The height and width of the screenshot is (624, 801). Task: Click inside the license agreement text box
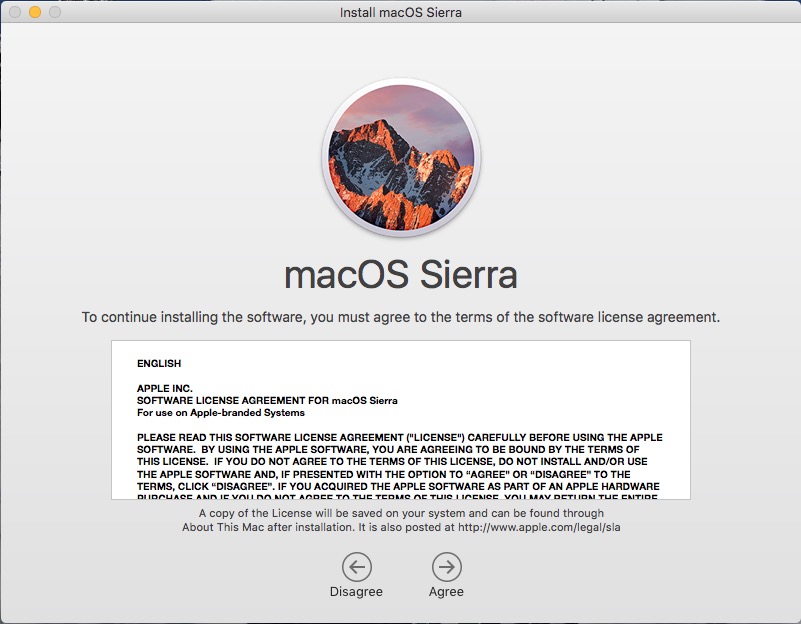pos(400,420)
